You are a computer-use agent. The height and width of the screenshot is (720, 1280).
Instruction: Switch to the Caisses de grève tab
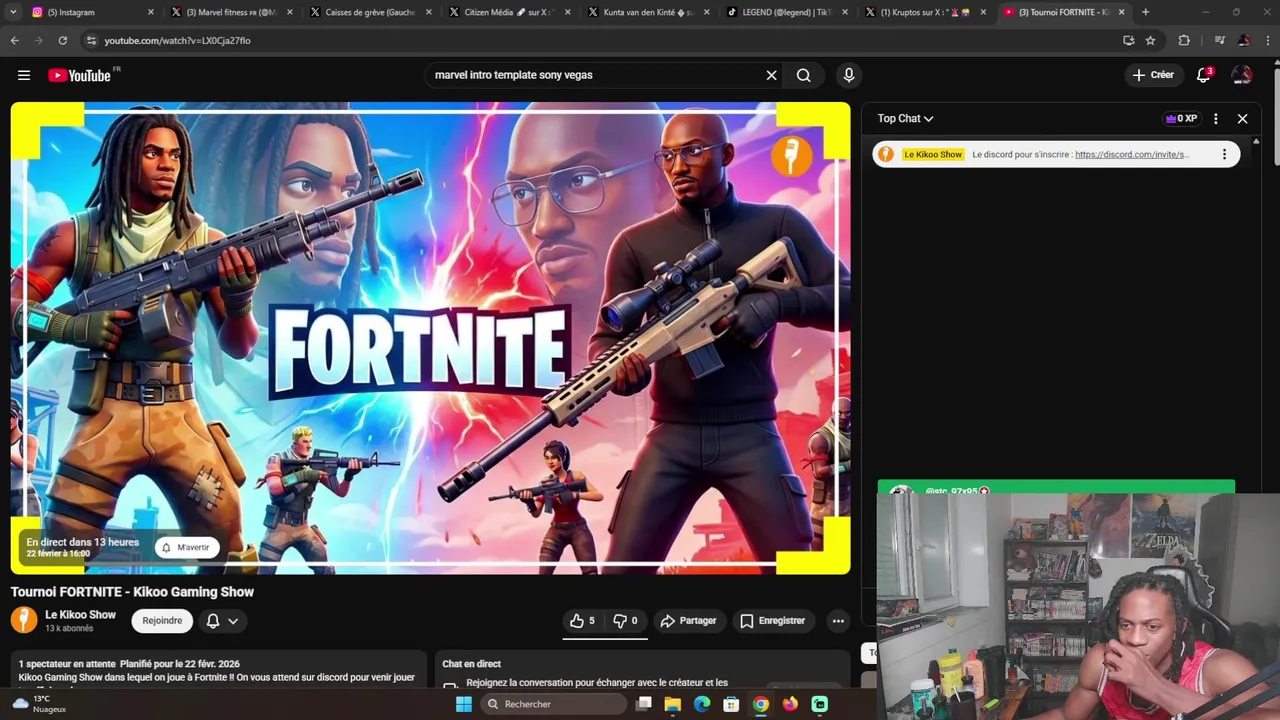point(370,12)
